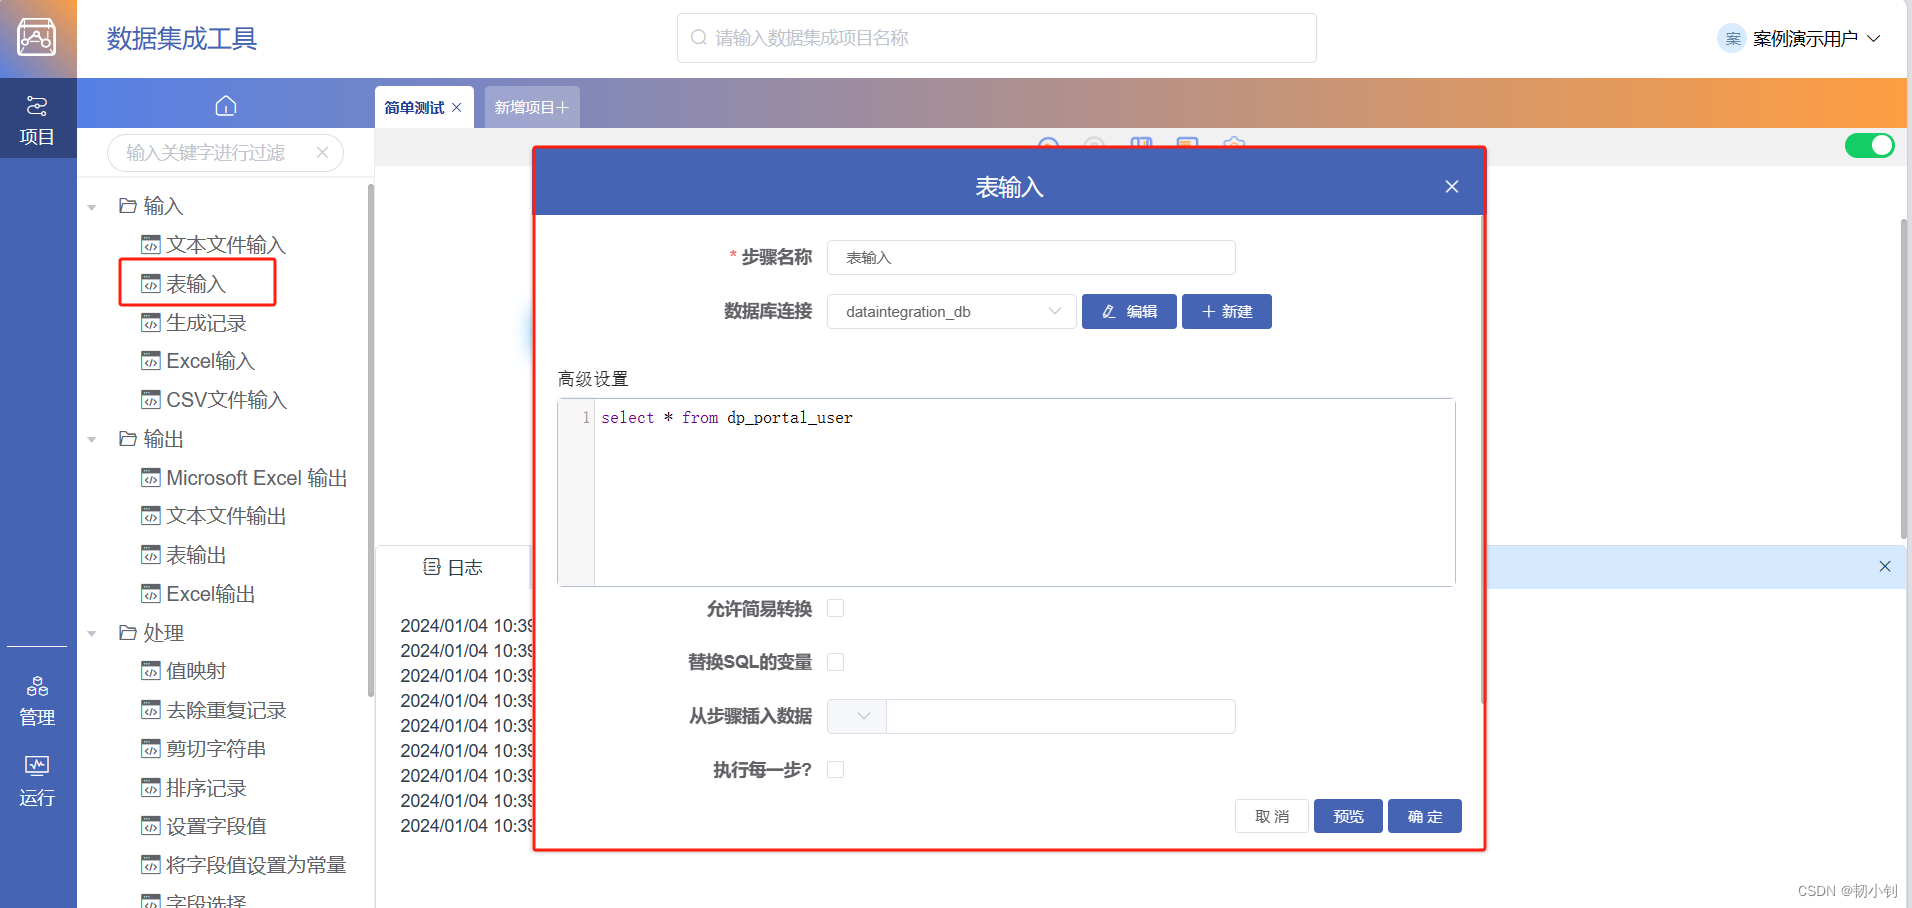The height and width of the screenshot is (908, 1912).
Task: Close the 表输入 dialog with the X
Action: pos(1452,187)
